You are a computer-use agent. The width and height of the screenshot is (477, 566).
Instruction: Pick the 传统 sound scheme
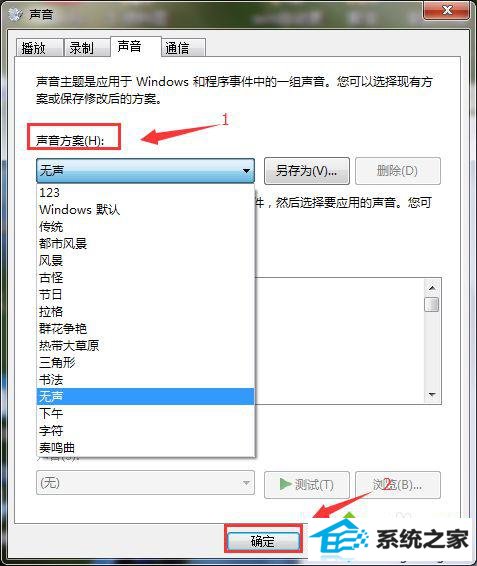[x=146, y=227]
